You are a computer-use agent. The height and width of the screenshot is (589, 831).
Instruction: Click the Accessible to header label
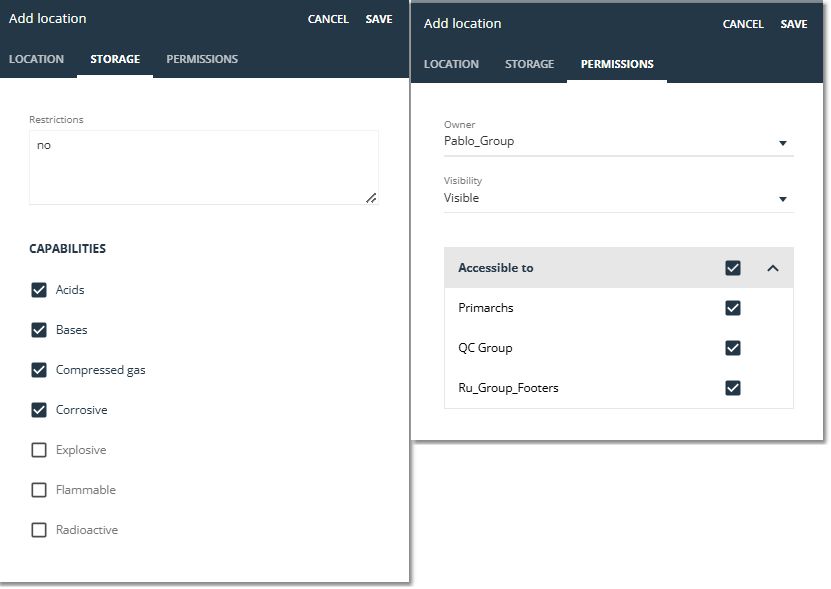coord(496,268)
